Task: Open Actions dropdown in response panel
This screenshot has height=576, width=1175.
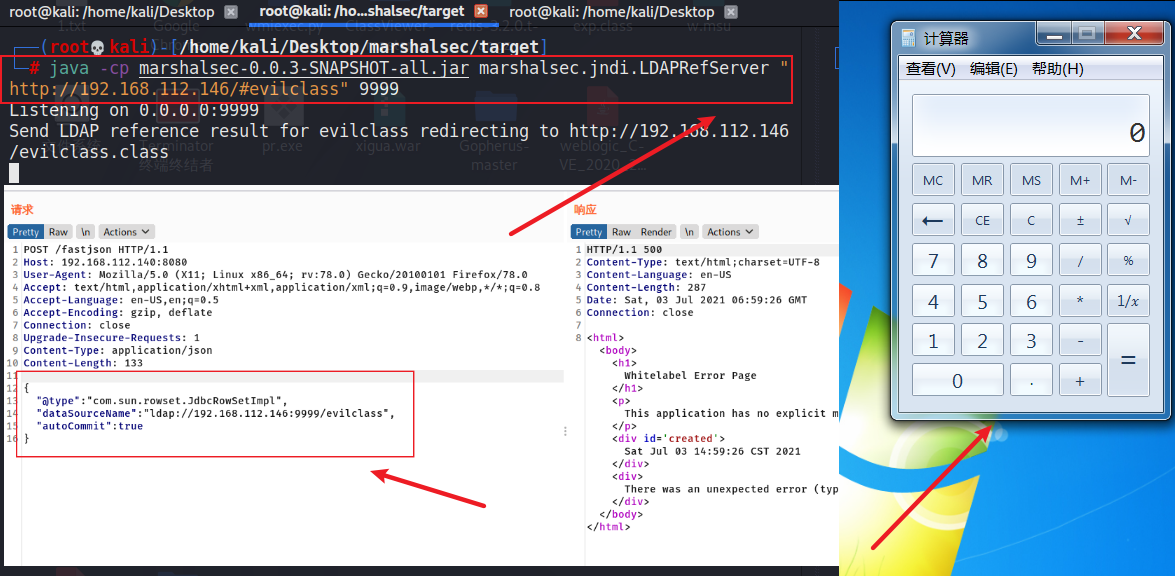Action: click(x=731, y=232)
